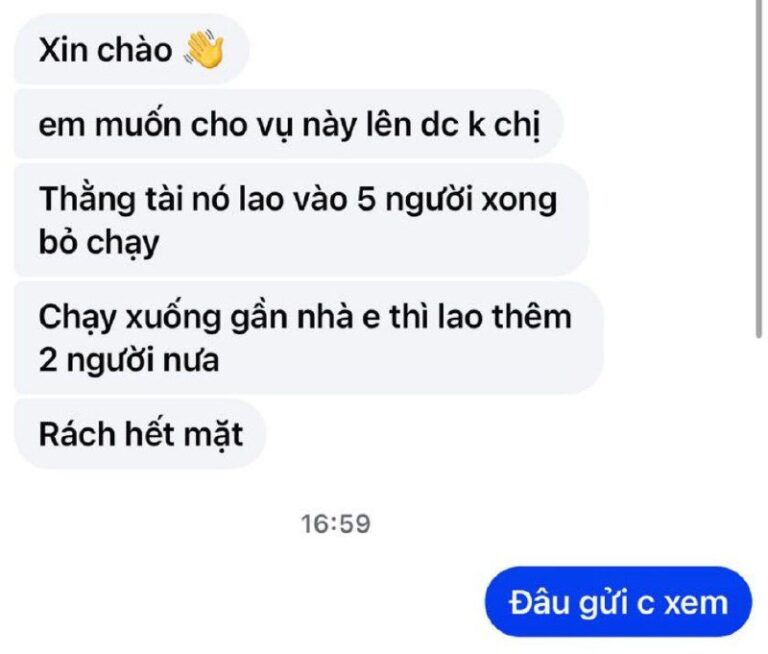Click the word "Thằng" in the third message
The height and width of the screenshot is (654, 768).
[87, 200]
